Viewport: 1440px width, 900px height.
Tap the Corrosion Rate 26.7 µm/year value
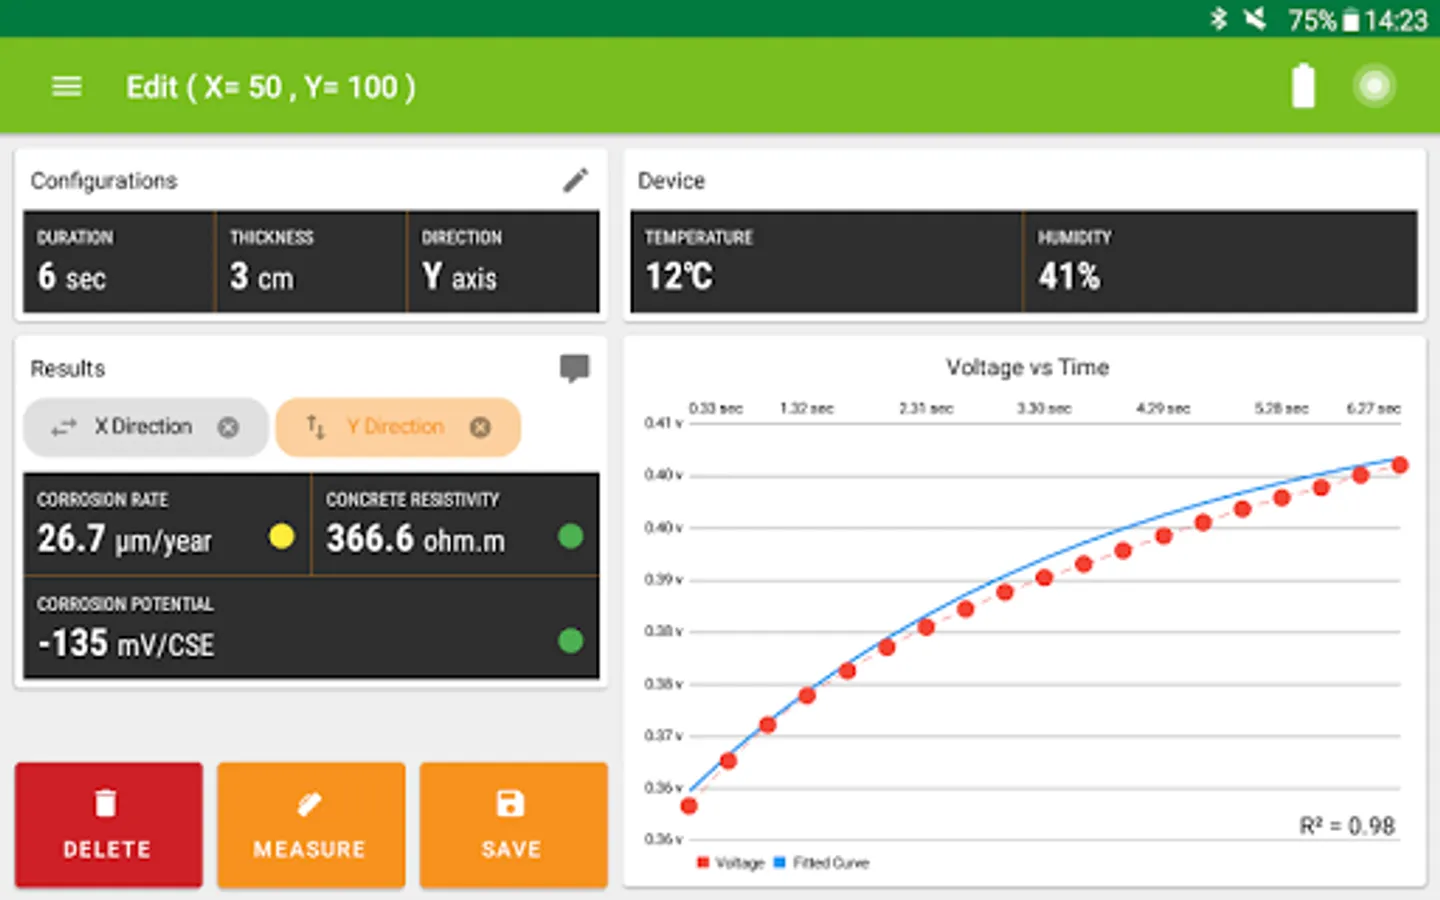[x=124, y=539]
